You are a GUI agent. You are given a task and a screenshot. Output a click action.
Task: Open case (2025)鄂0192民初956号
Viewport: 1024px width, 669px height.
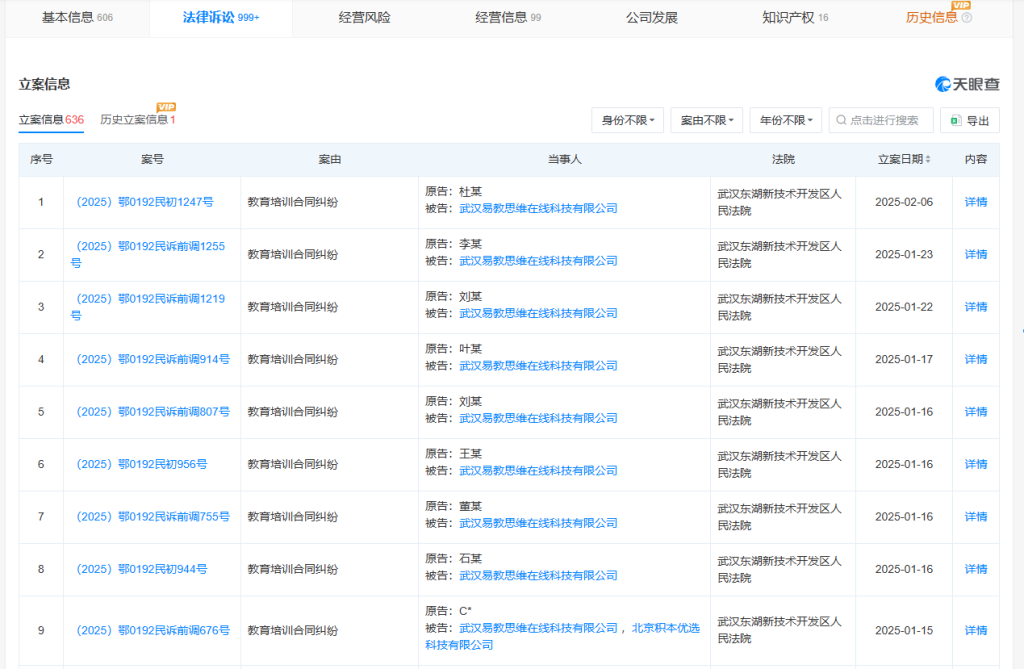tap(142, 464)
